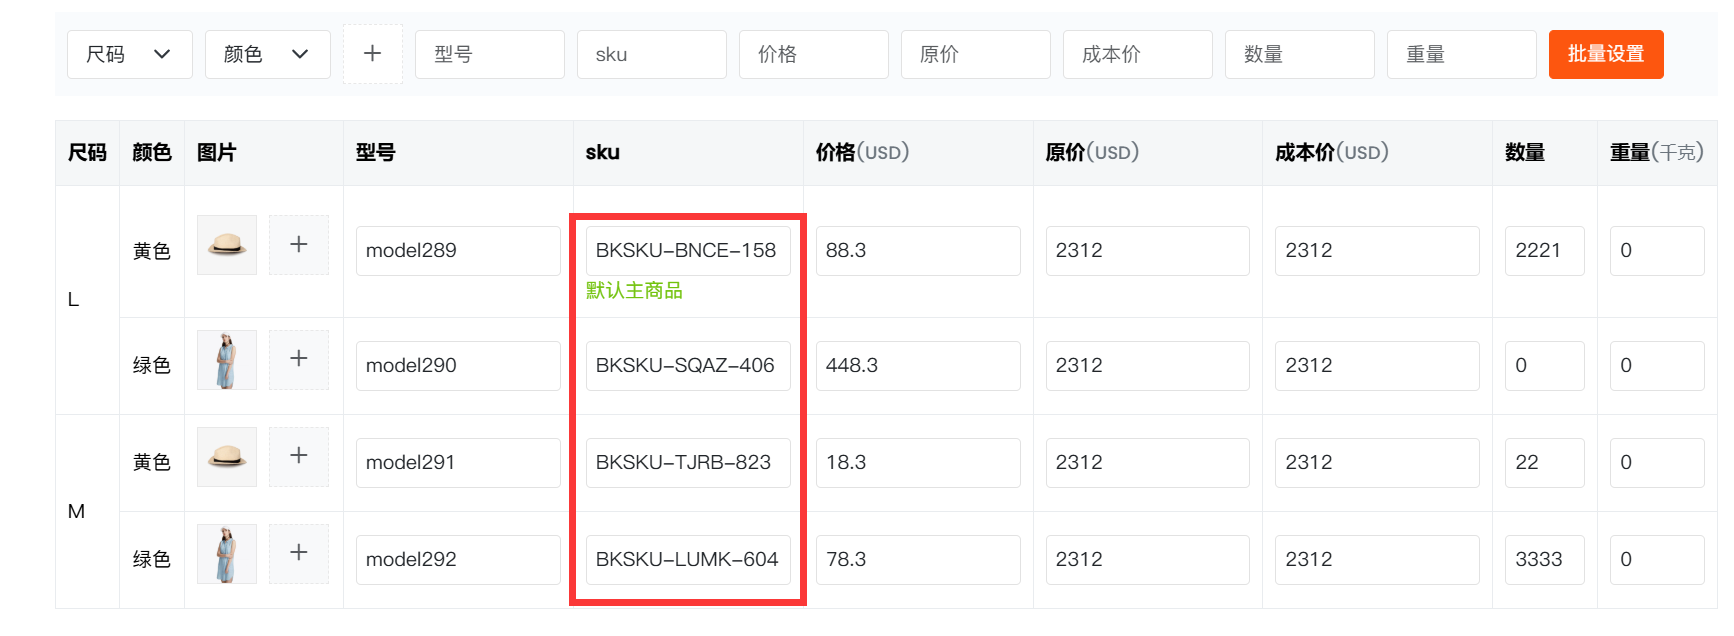Expand the 颜色 dropdown
Image resolution: width=1734 pixels, height=636 pixels.
pos(267,54)
